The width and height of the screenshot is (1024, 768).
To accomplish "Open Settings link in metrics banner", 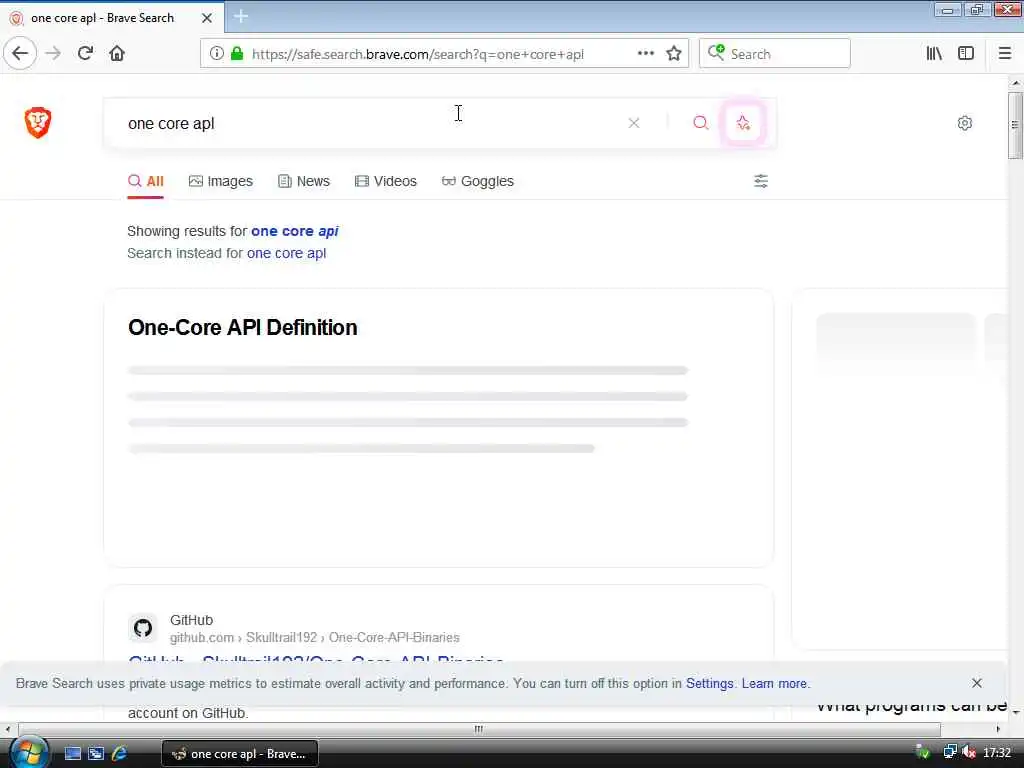I will 709,684.
